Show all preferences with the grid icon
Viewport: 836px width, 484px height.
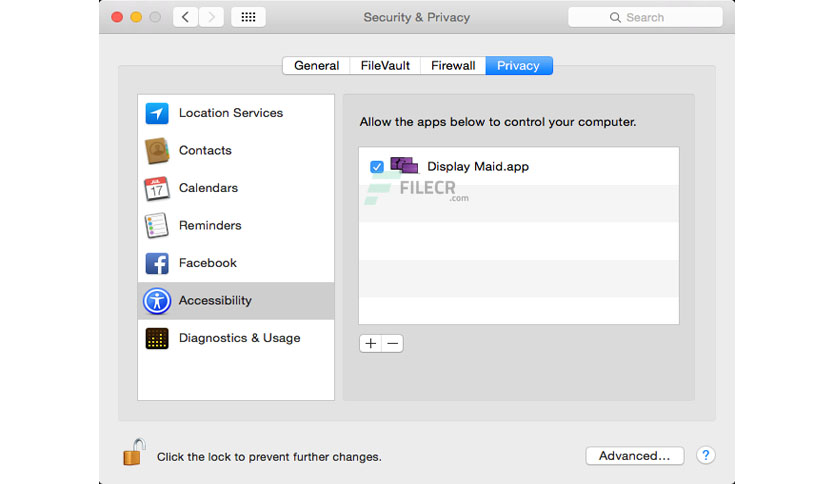(x=248, y=17)
